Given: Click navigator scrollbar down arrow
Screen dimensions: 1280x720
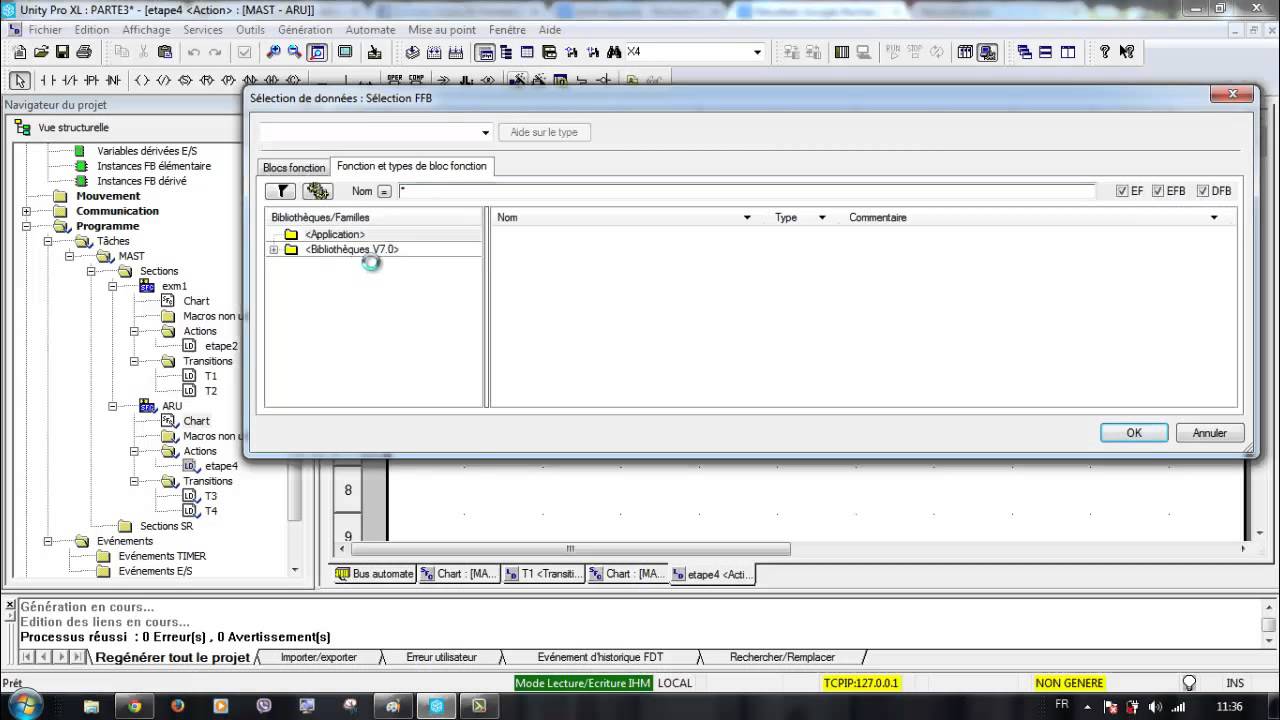Looking at the screenshot, I should pos(295,570).
